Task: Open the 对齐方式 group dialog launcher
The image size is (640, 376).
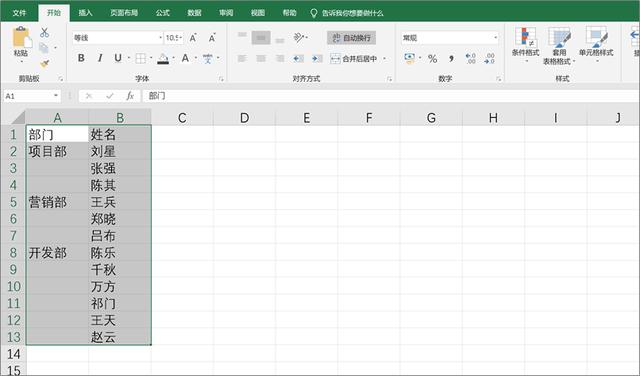Action: pyautogui.click(x=389, y=79)
